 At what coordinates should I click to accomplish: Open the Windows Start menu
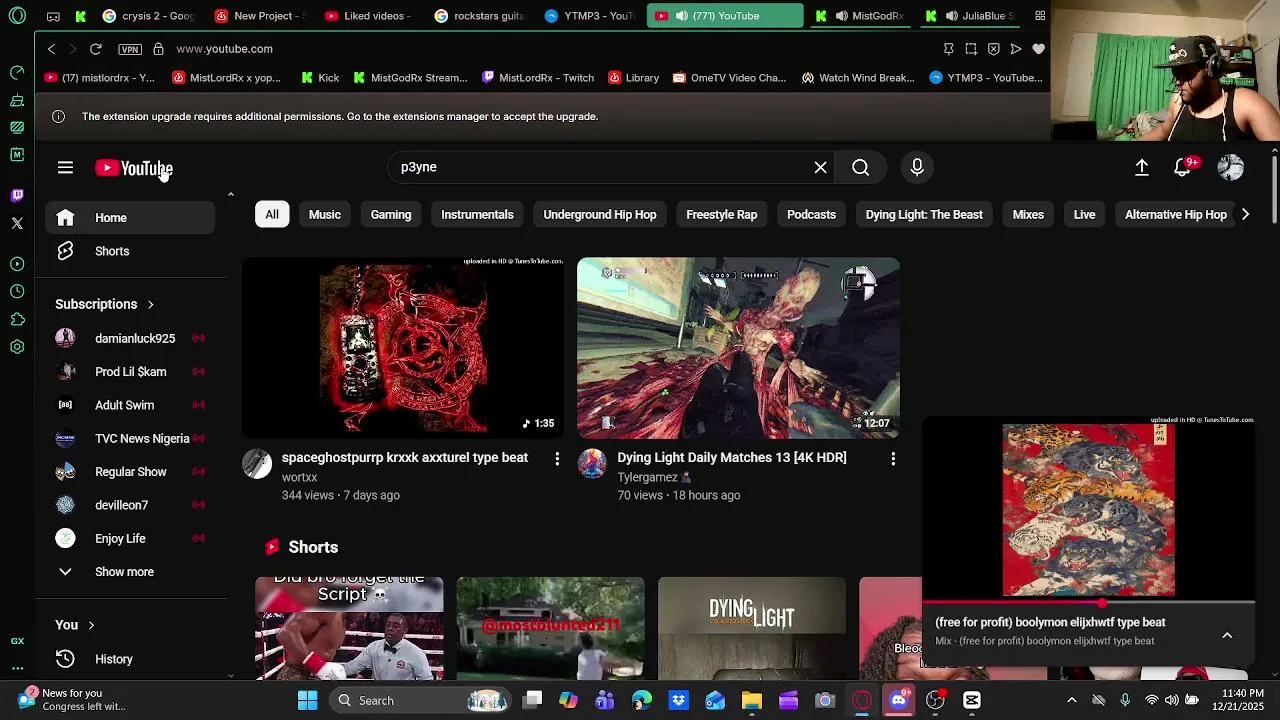(307, 700)
